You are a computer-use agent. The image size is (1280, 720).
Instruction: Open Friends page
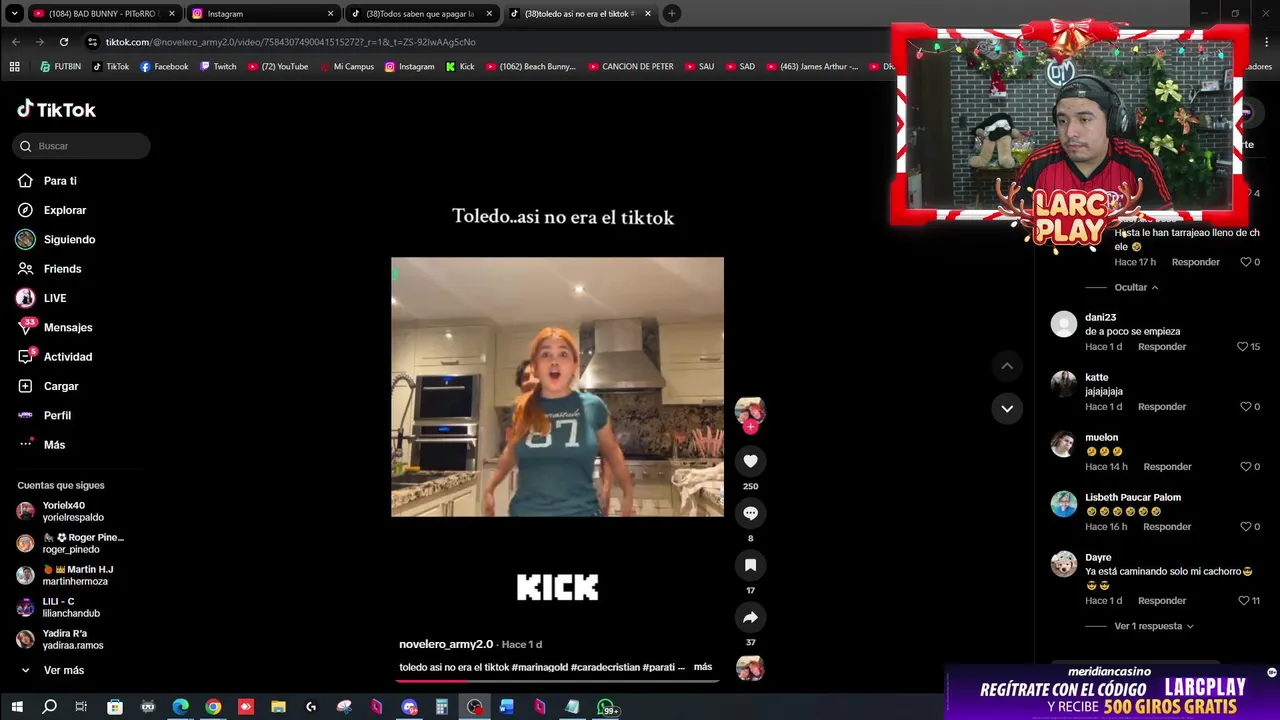tap(49, 269)
